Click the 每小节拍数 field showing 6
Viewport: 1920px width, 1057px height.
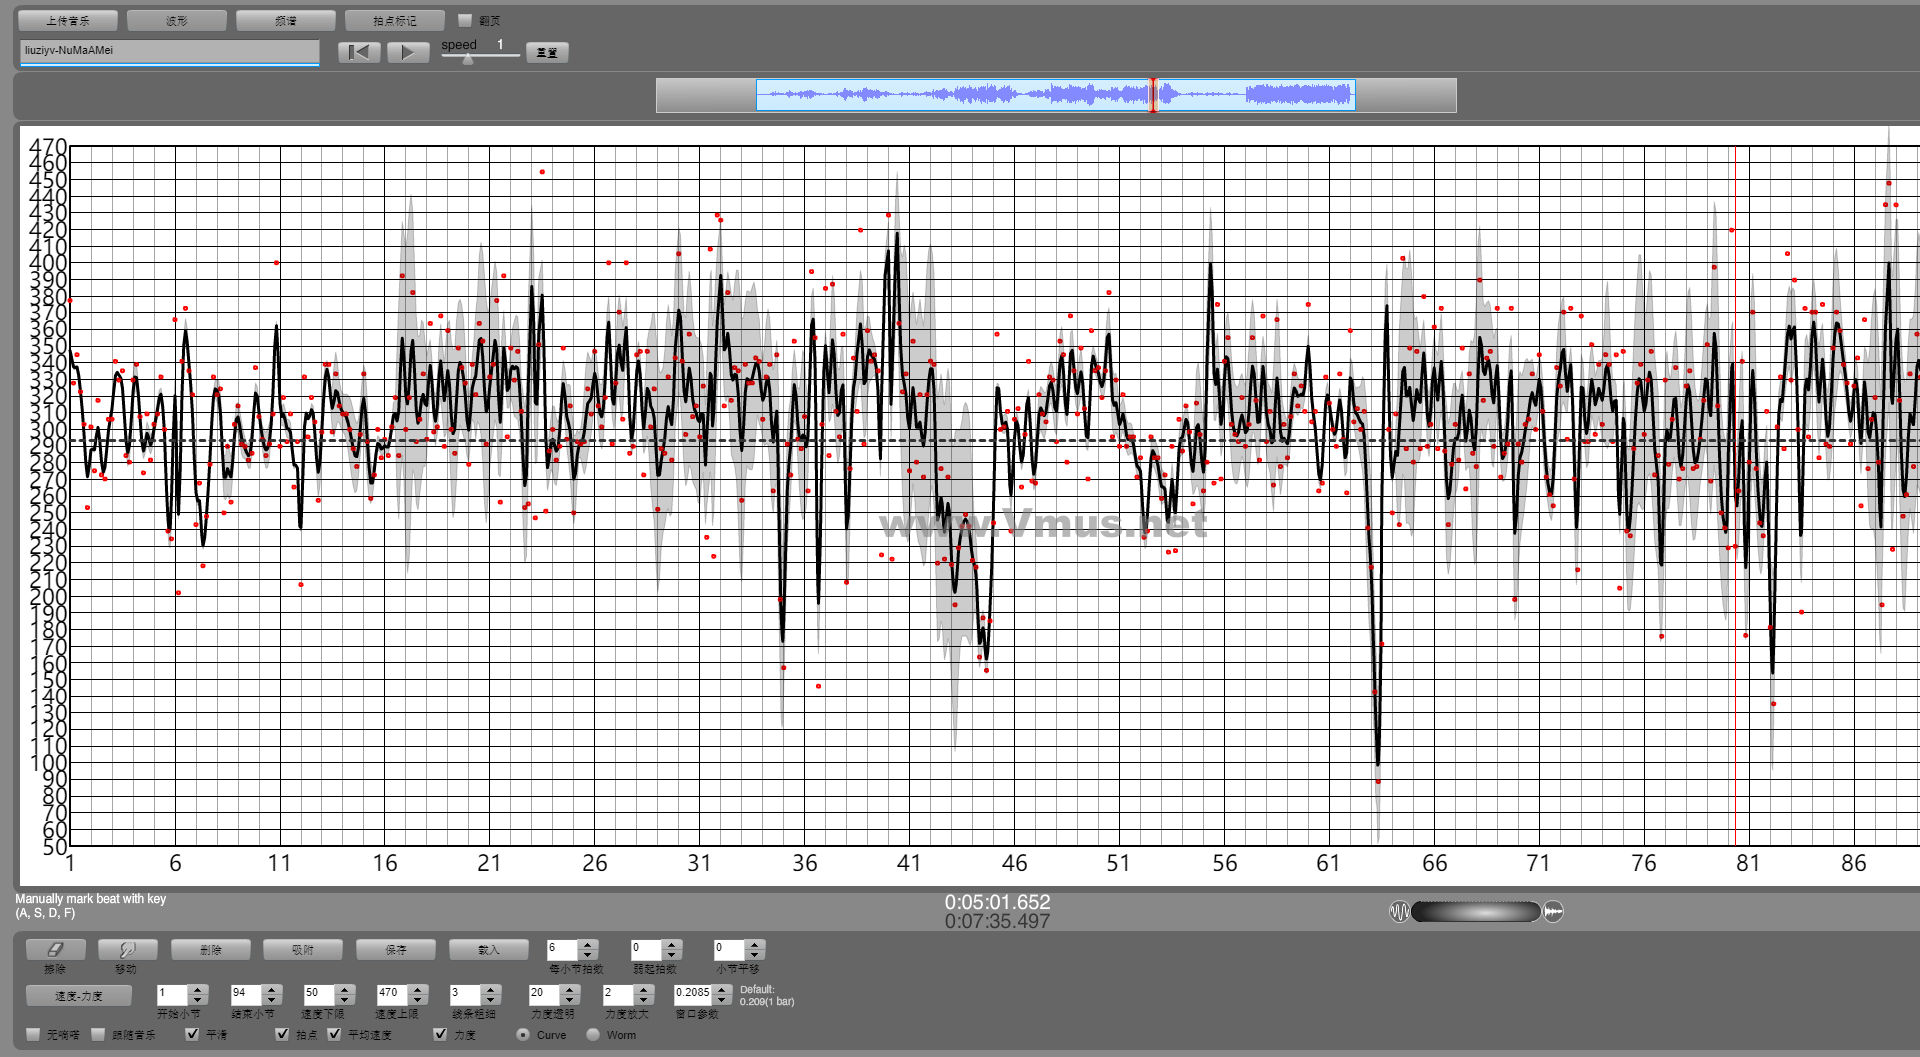(x=563, y=949)
